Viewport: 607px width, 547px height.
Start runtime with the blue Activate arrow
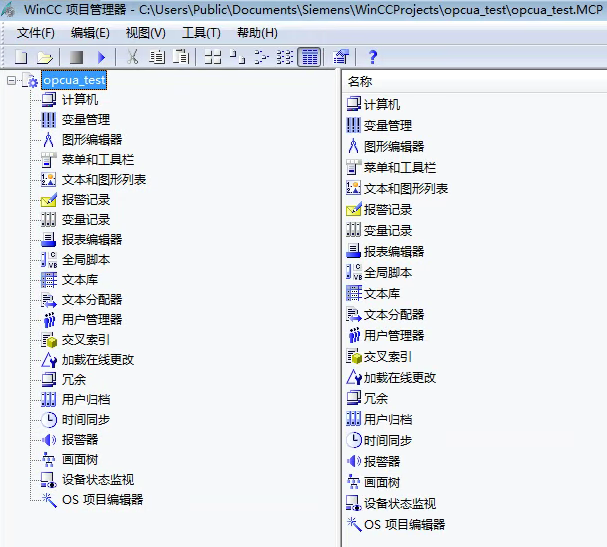coord(101,57)
